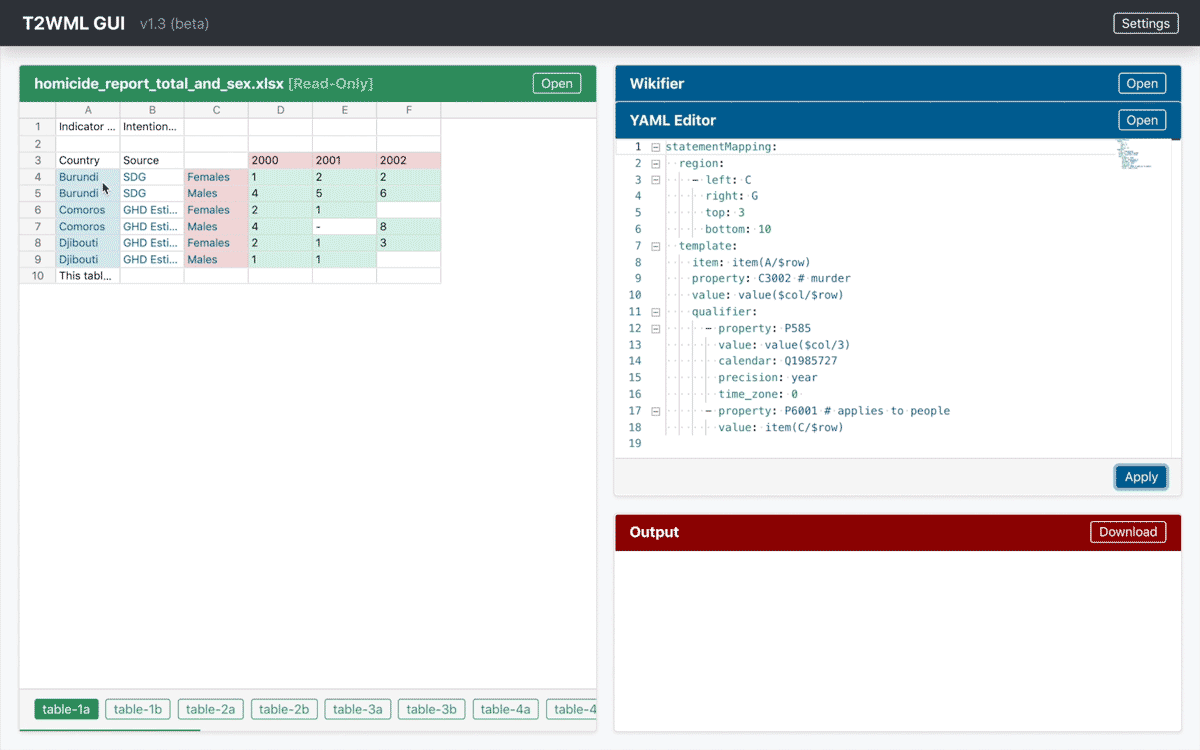Viewport: 1200px width, 750px height.
Task: Select the Burundi cell in row 5
Action: pyautogui.click(x=88, y=193)
